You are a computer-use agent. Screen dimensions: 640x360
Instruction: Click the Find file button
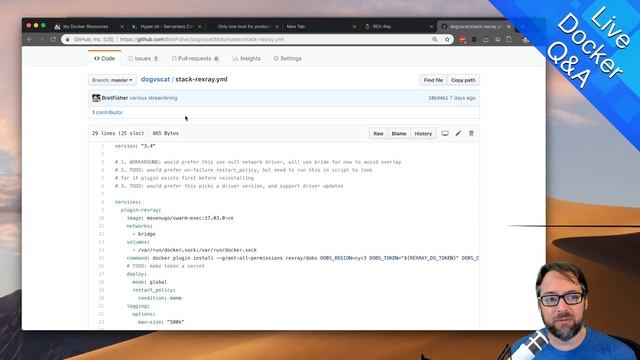point(433,80)
